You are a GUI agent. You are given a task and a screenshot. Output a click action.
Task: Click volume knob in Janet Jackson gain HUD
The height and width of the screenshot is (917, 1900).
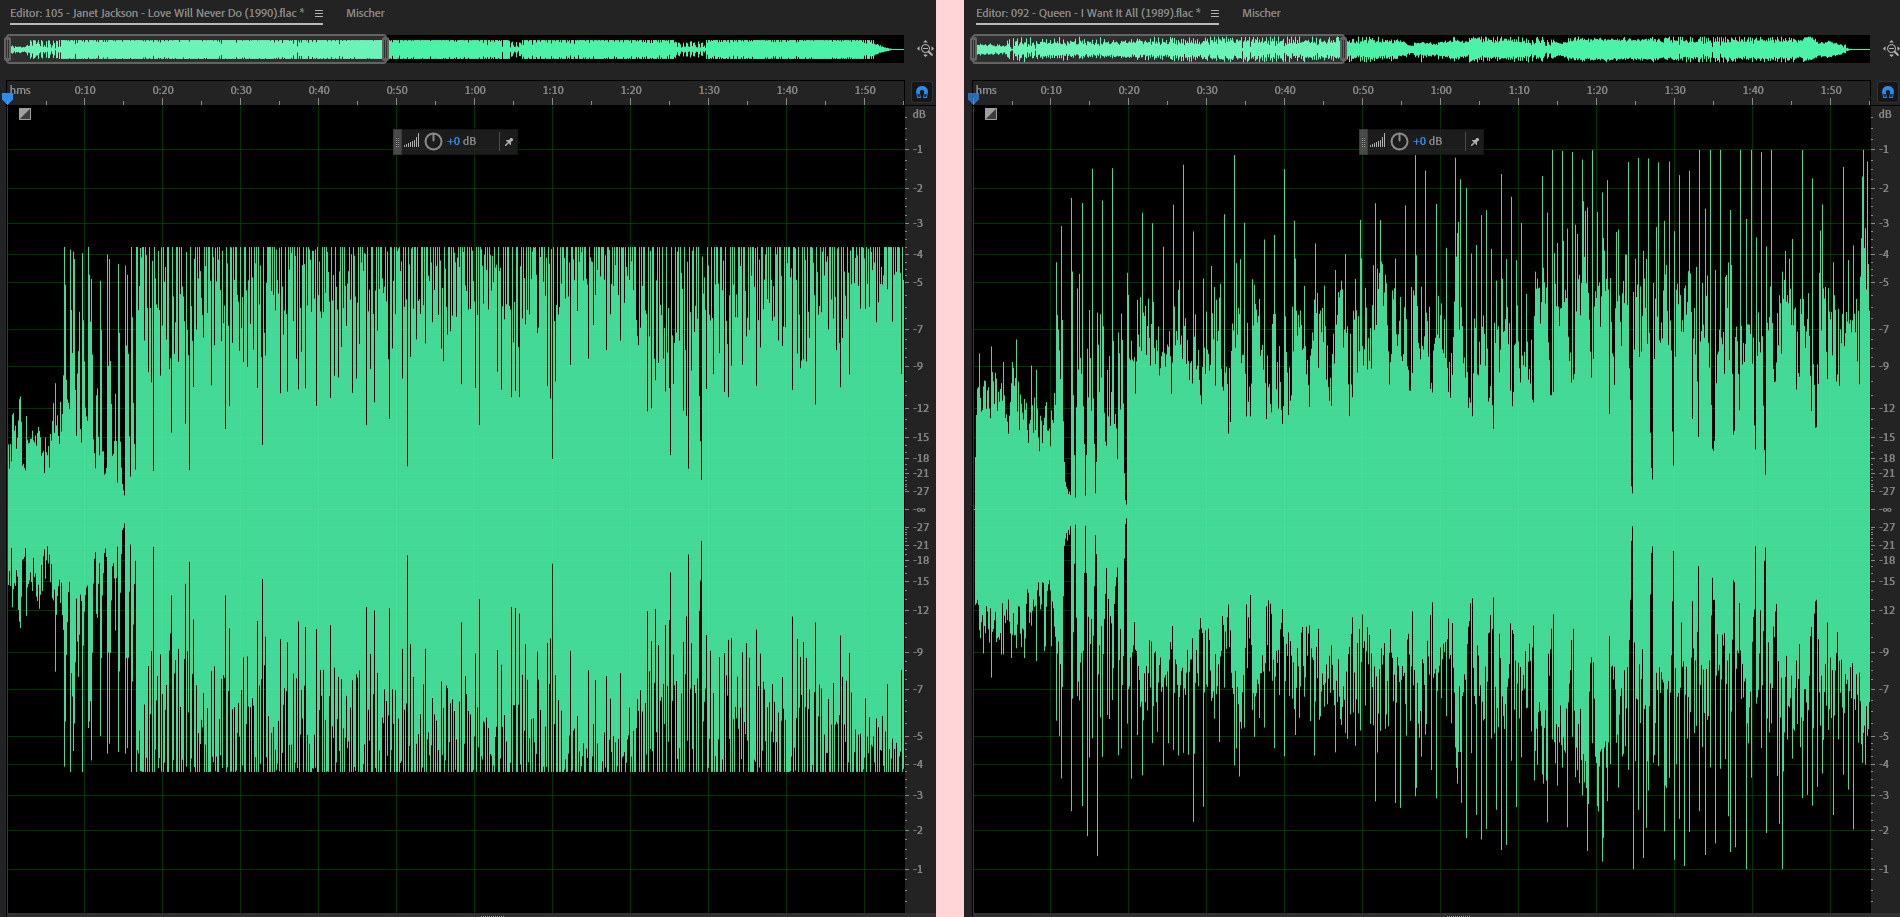click(x=433, y=142)
